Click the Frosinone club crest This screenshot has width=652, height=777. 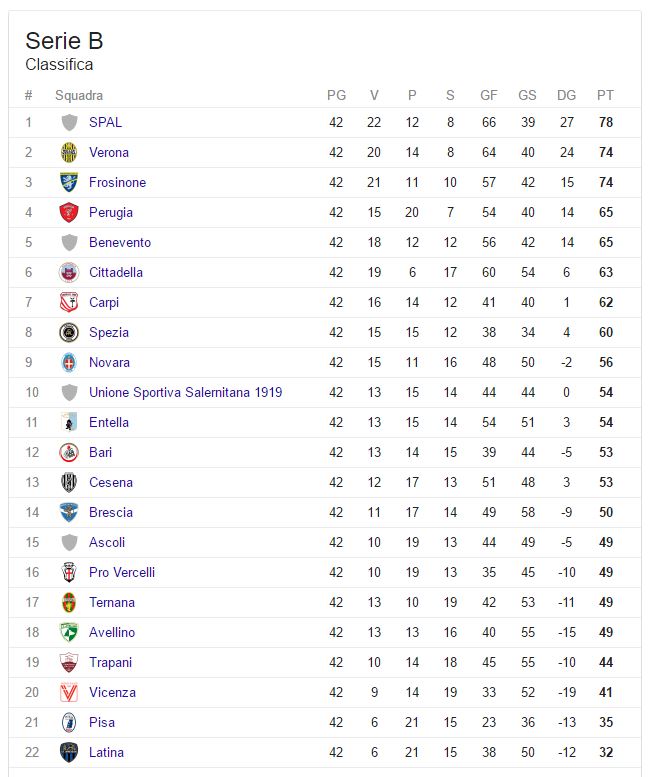click(69, 182)
